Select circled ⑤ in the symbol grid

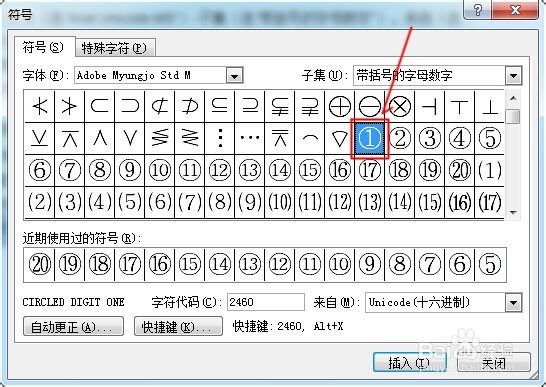tap(489, 138)
